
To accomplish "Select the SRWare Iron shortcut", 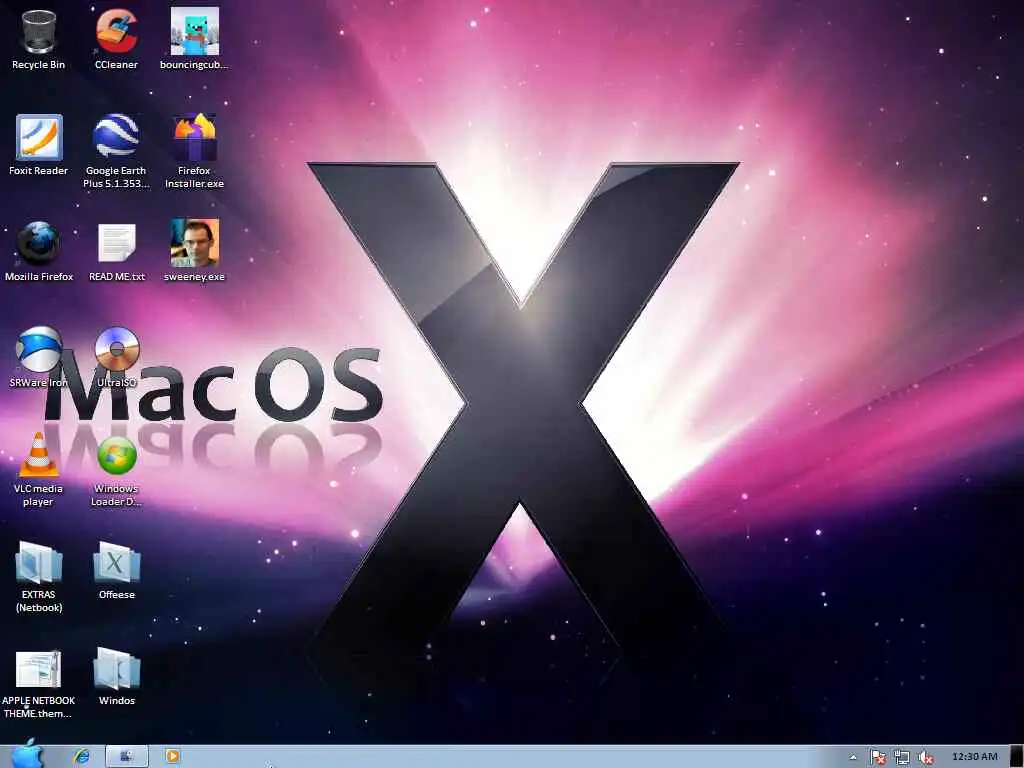I will pos(39,357).
